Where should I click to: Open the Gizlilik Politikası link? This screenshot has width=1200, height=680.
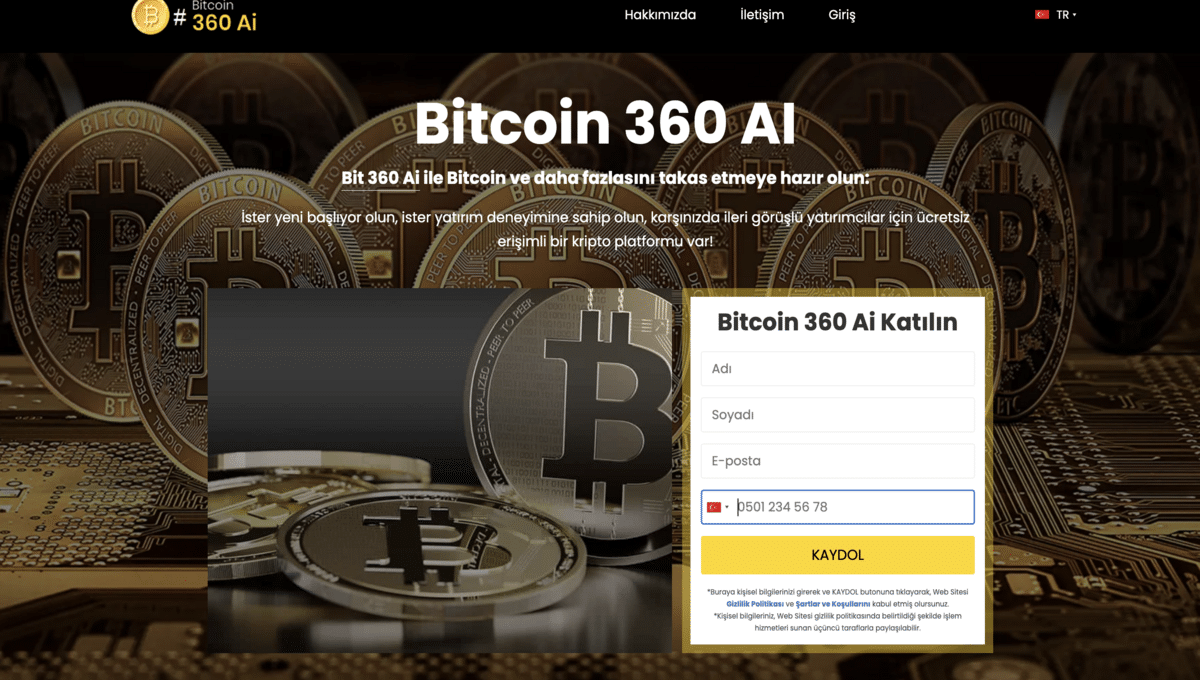[755, 604]
